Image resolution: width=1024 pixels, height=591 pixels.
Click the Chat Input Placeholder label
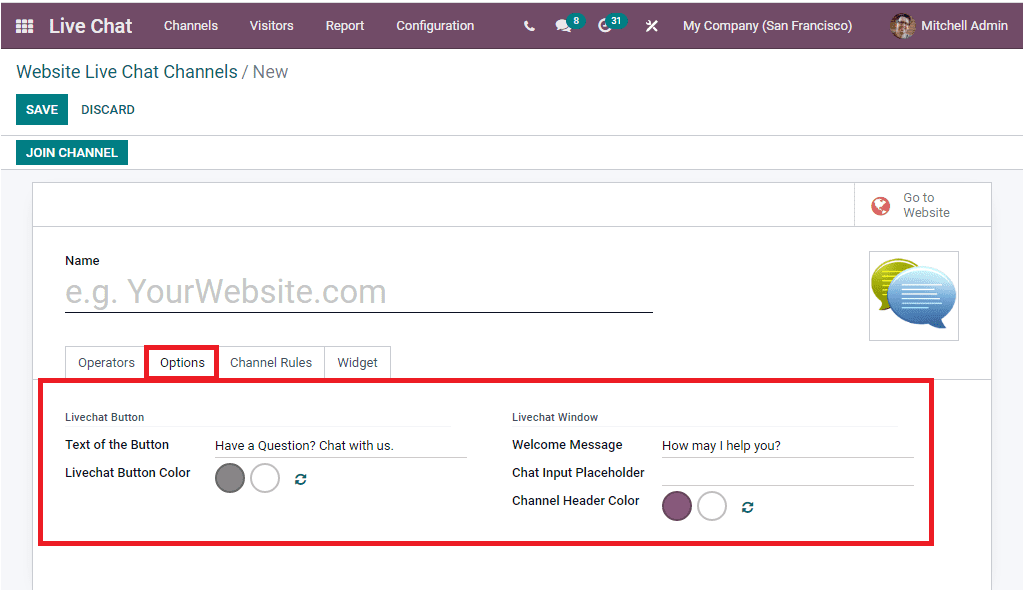(578, 473)
